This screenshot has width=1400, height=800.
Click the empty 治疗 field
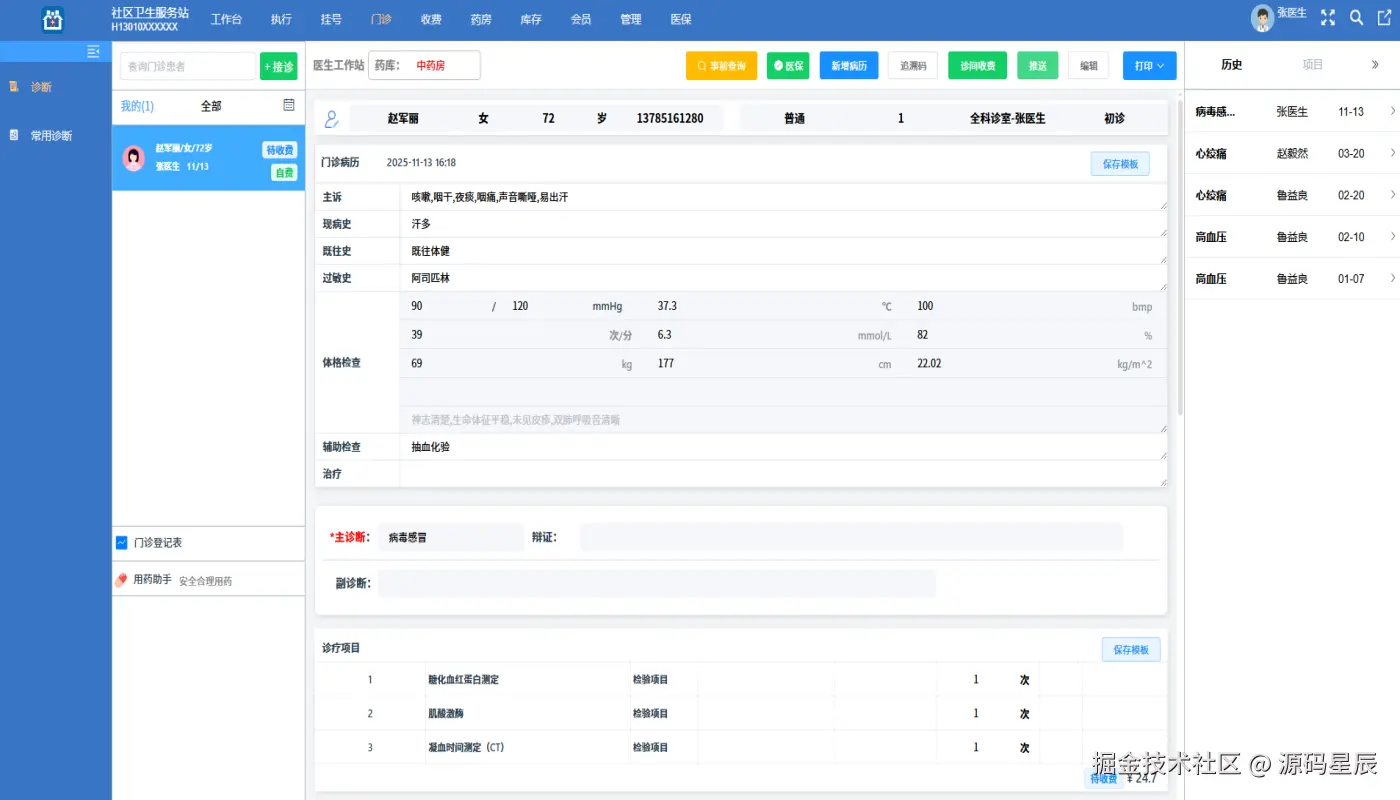(783, 474)
